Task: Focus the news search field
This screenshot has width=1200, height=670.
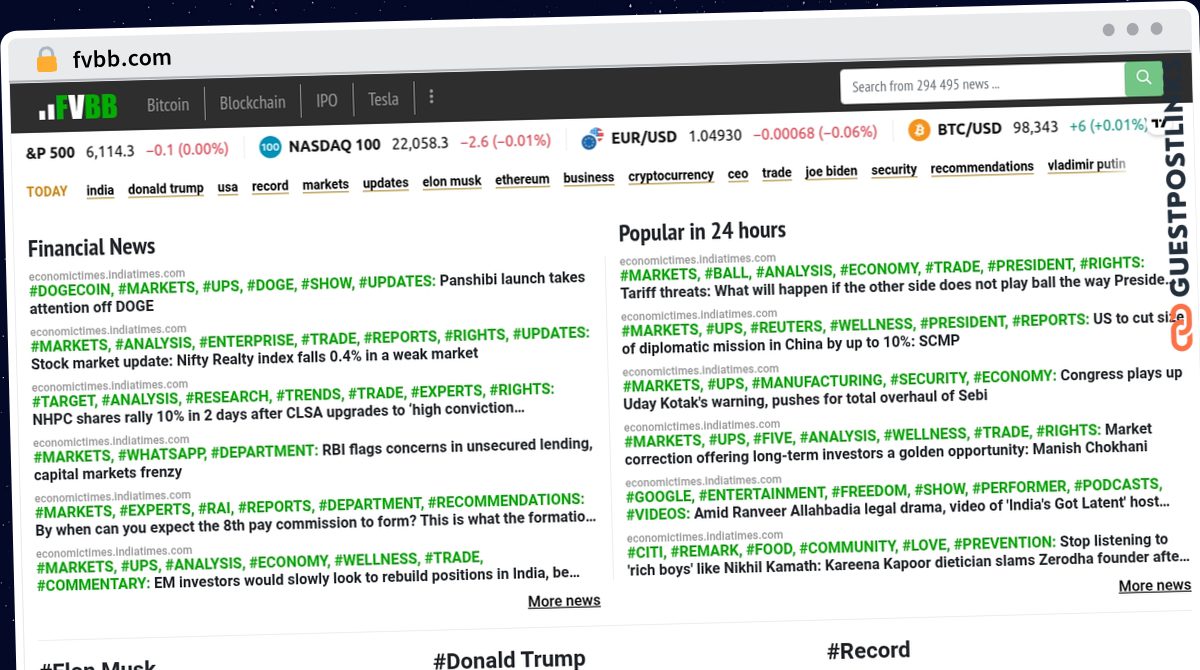Action: point(982,84)
